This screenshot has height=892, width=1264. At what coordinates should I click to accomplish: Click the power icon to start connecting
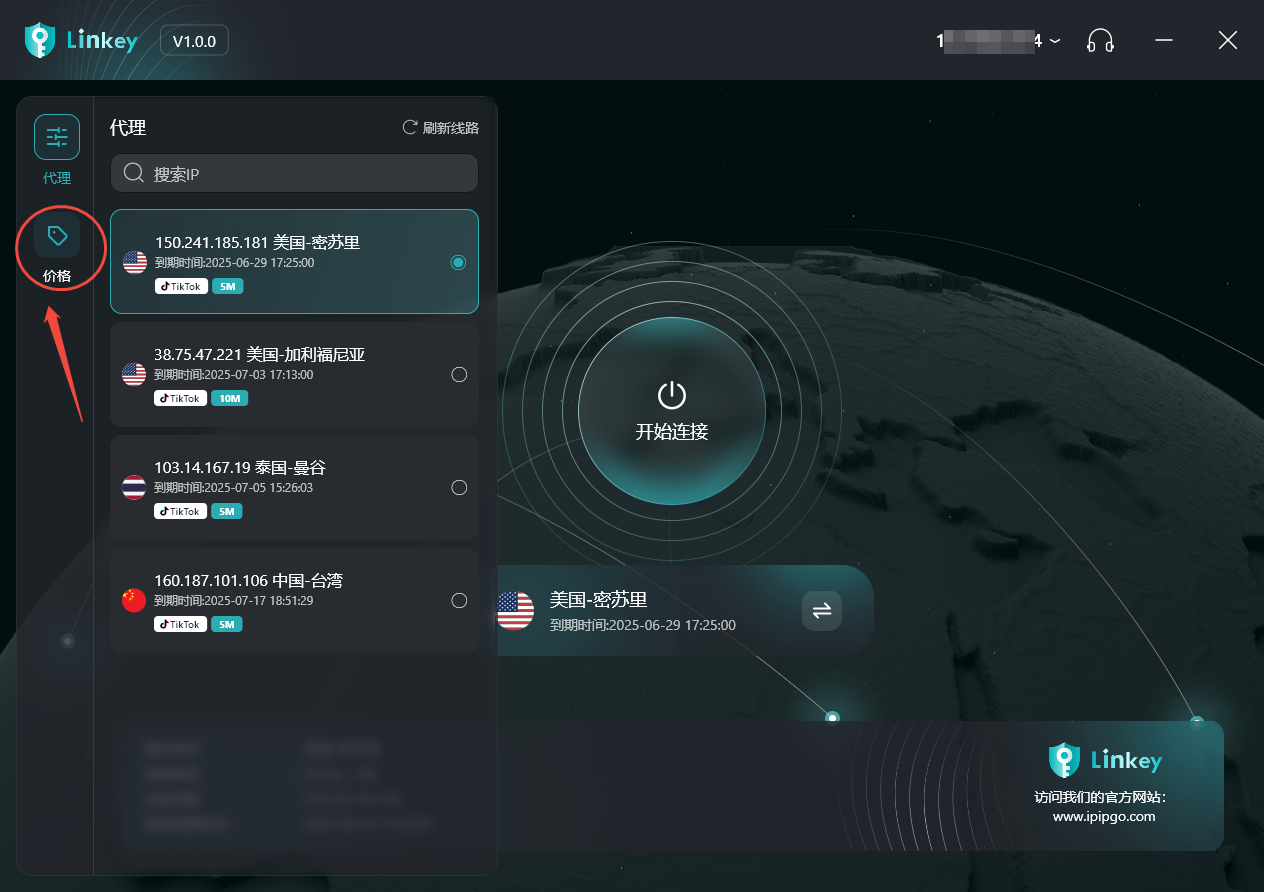pyautogui.click(x=671, y=396)
